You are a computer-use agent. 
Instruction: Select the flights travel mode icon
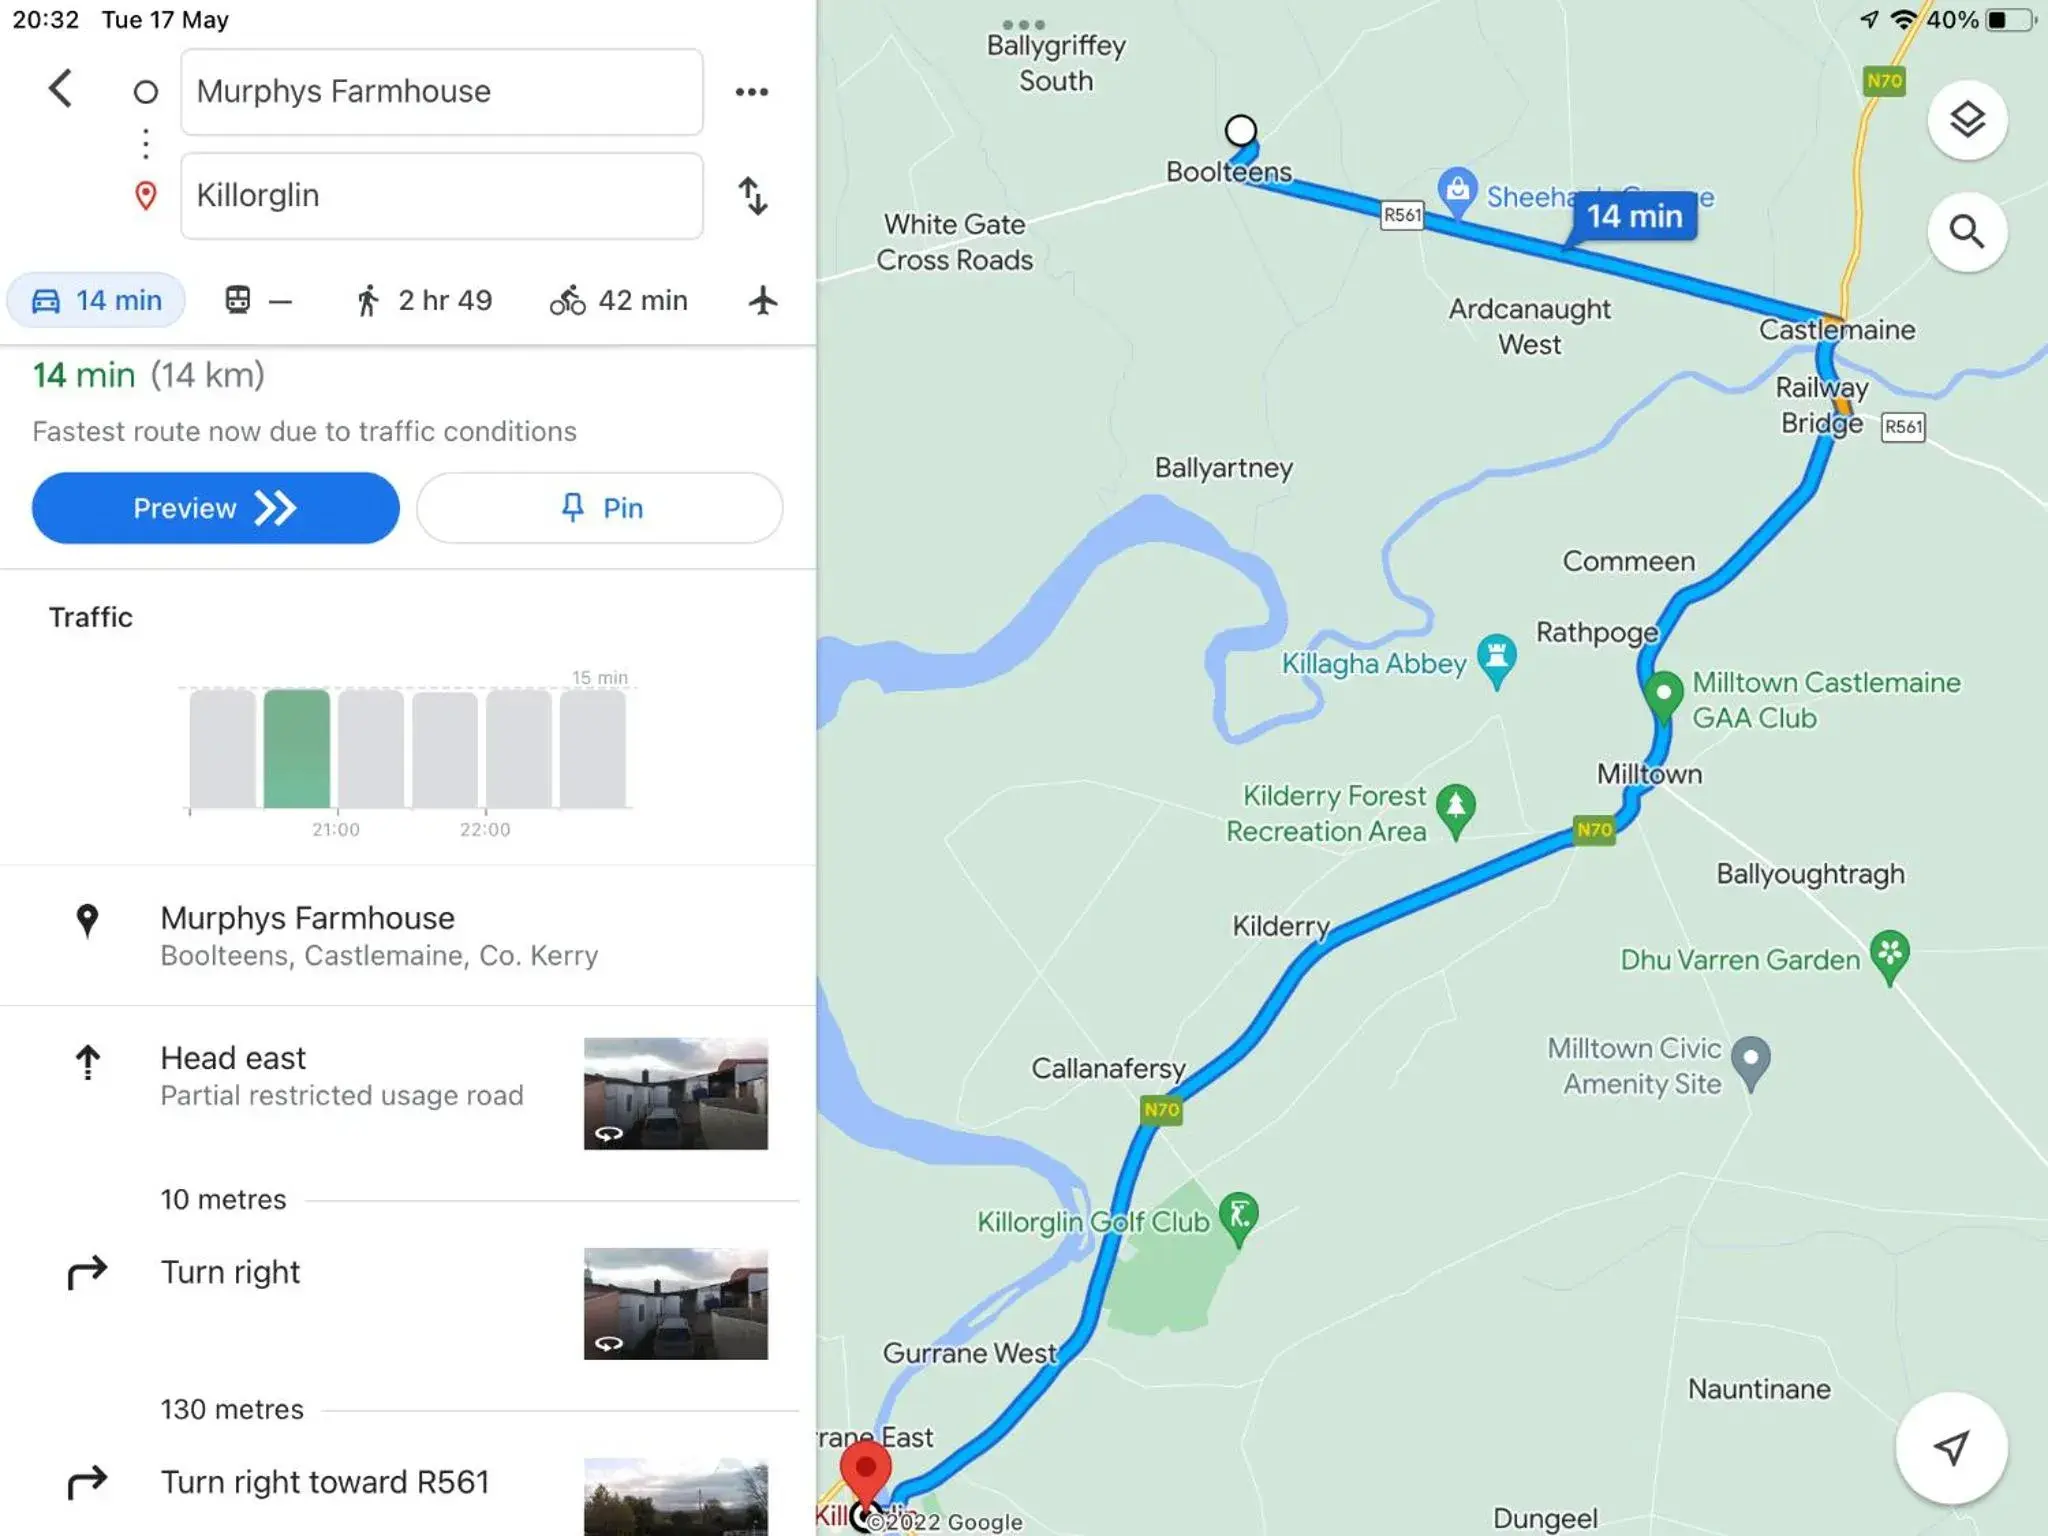[762, 300]
